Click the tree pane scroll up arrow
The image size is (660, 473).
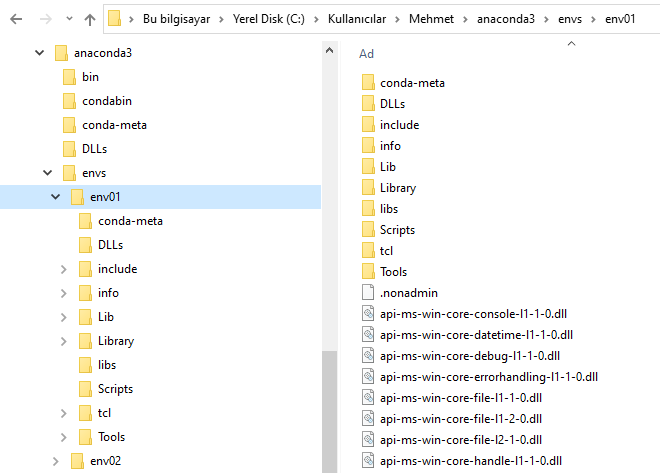click(330, 50)
